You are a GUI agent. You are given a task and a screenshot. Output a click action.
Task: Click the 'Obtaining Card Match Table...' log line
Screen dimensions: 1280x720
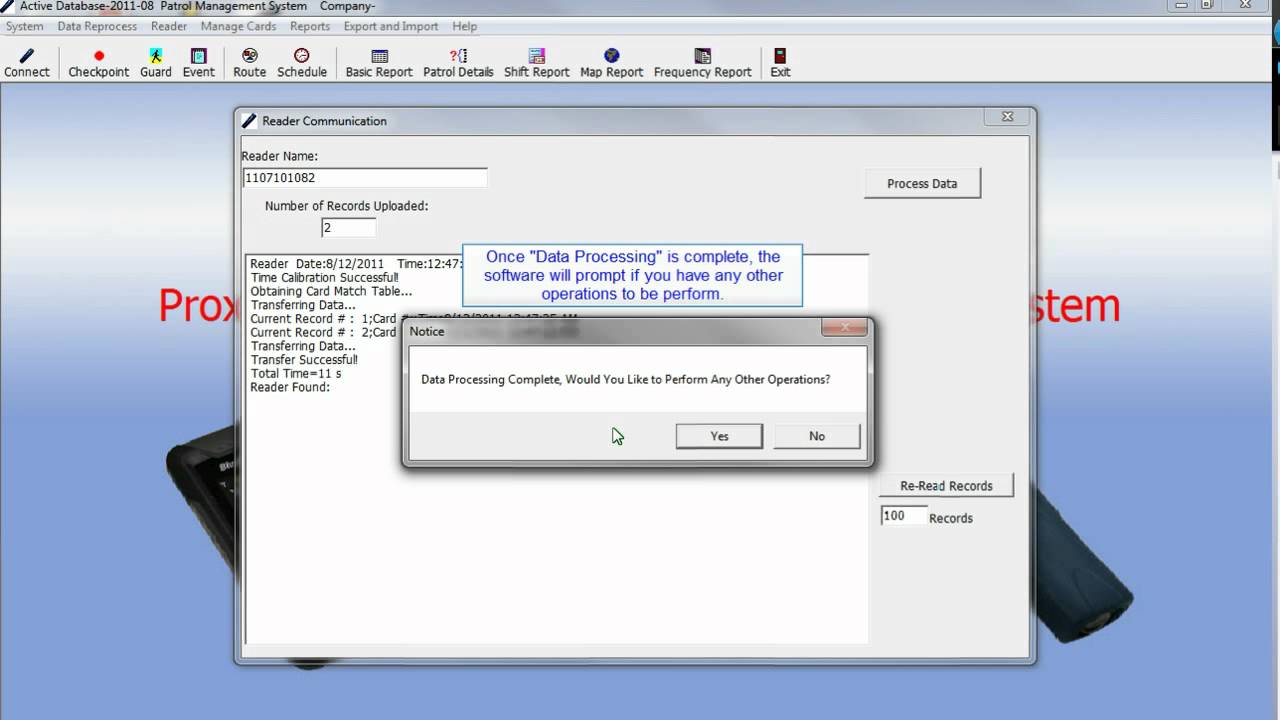tap(331, 291)
